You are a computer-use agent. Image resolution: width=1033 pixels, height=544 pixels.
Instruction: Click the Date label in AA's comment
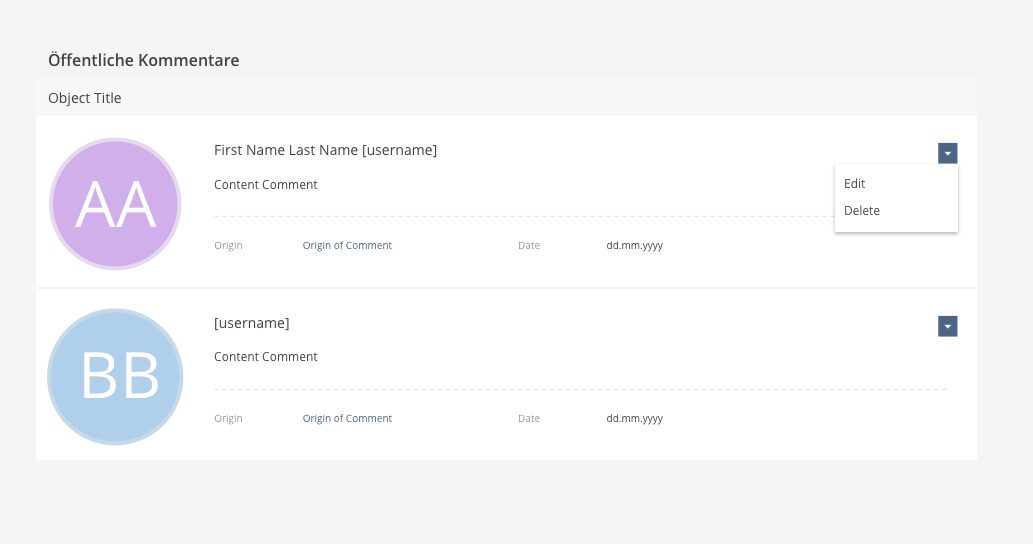point(529,246)
